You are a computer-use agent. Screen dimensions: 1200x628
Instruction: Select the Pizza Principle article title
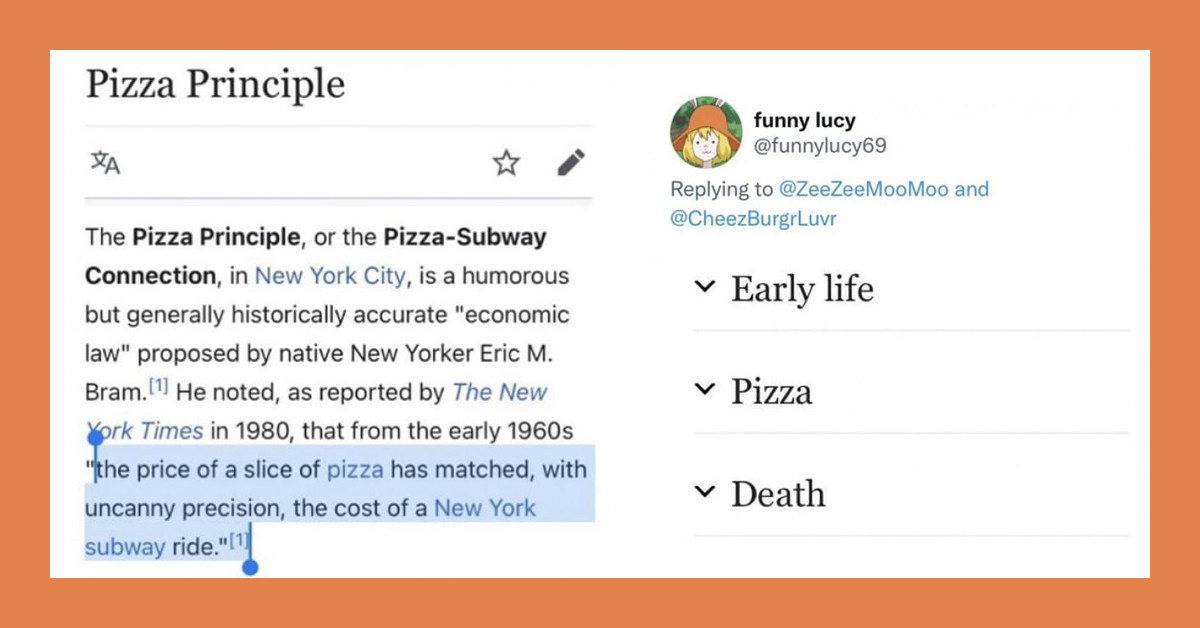click(x=217, y=85)
